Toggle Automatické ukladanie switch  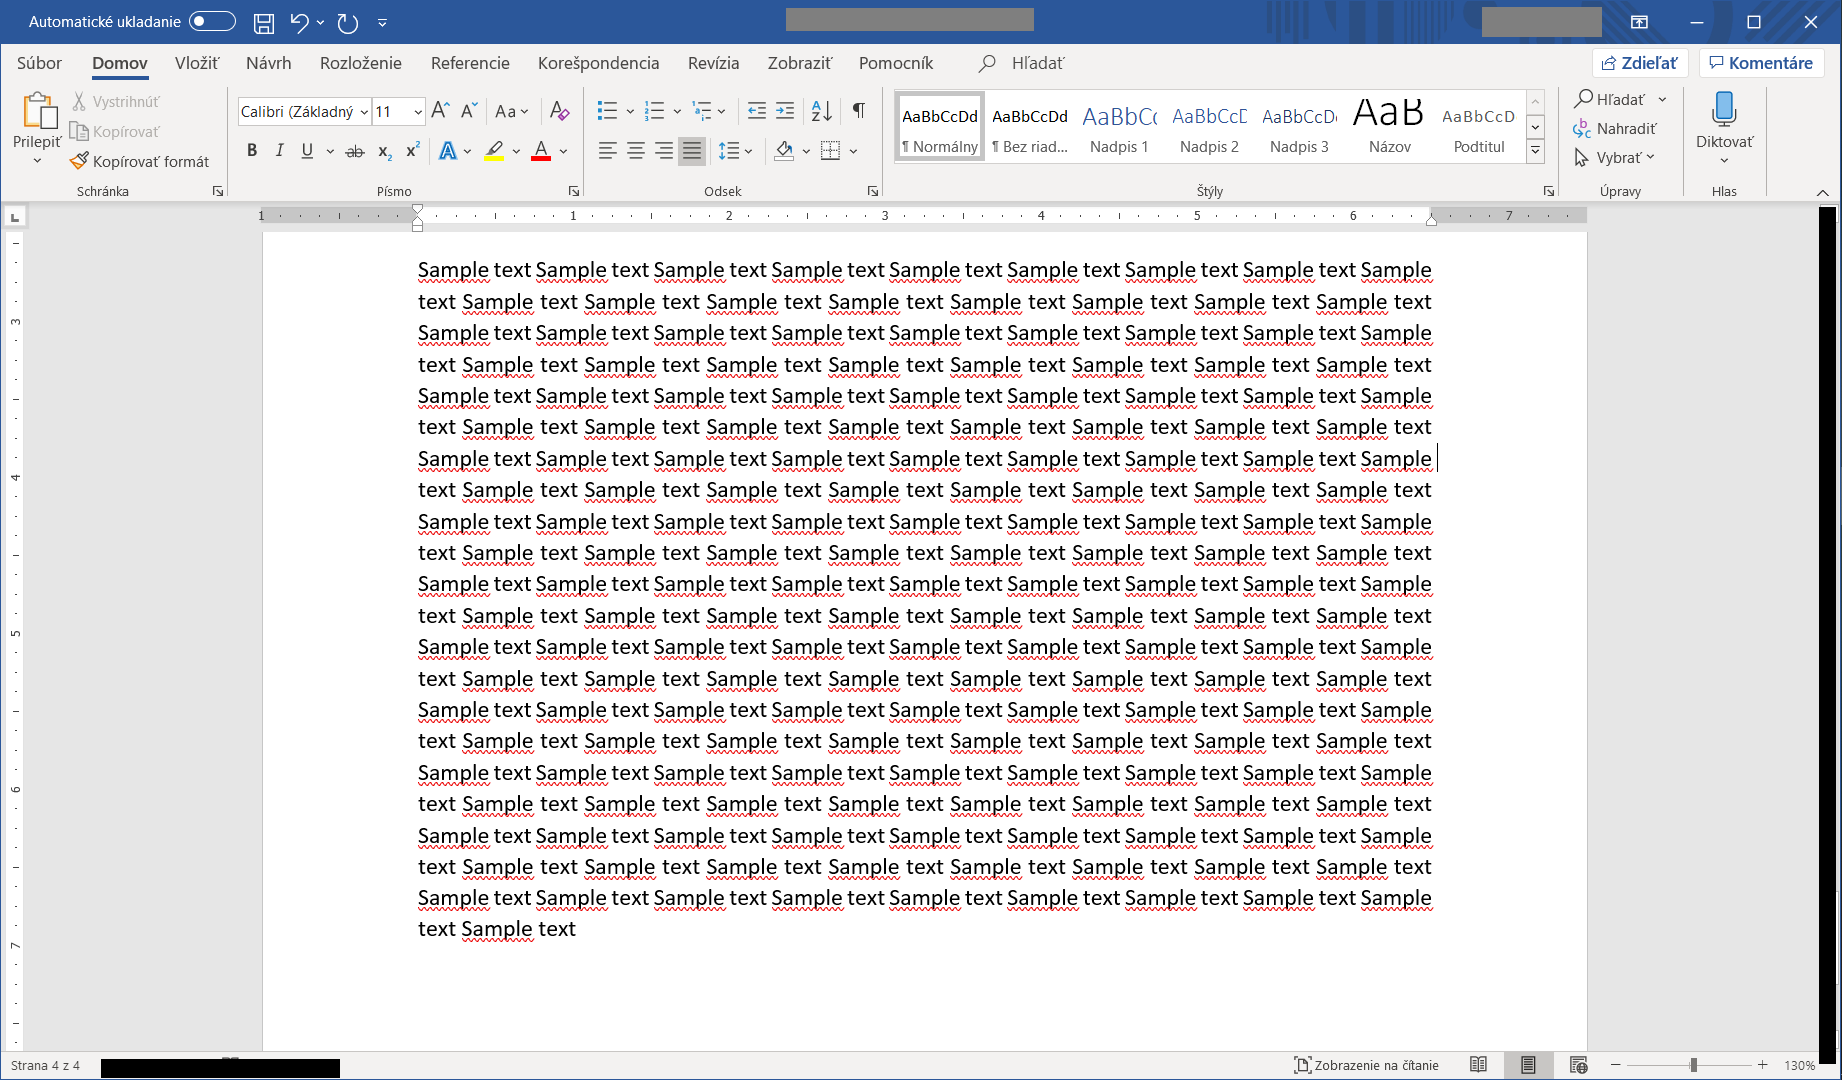[x=212, y=21]
